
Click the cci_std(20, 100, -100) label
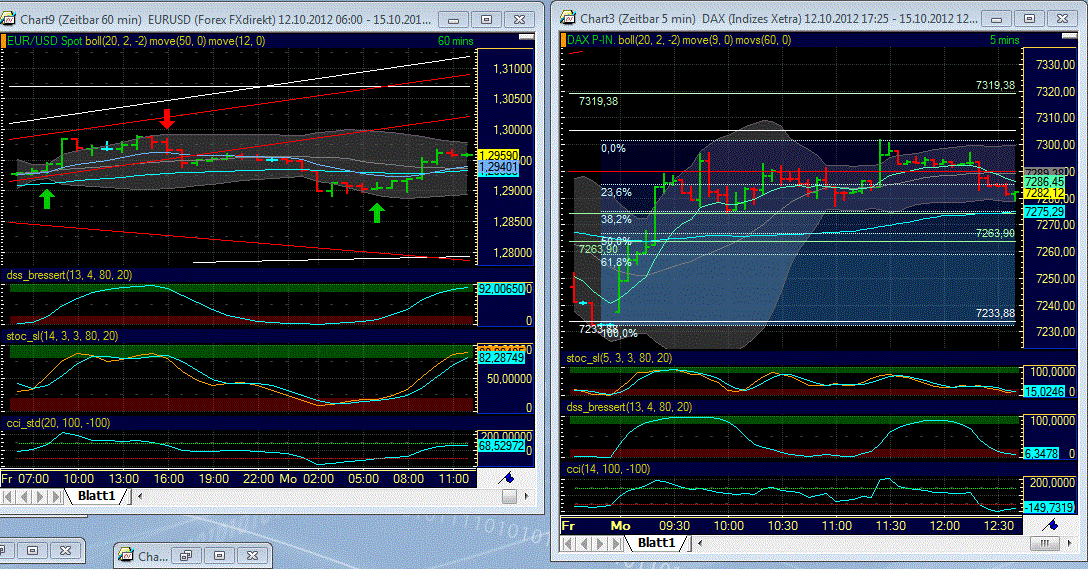58,423
